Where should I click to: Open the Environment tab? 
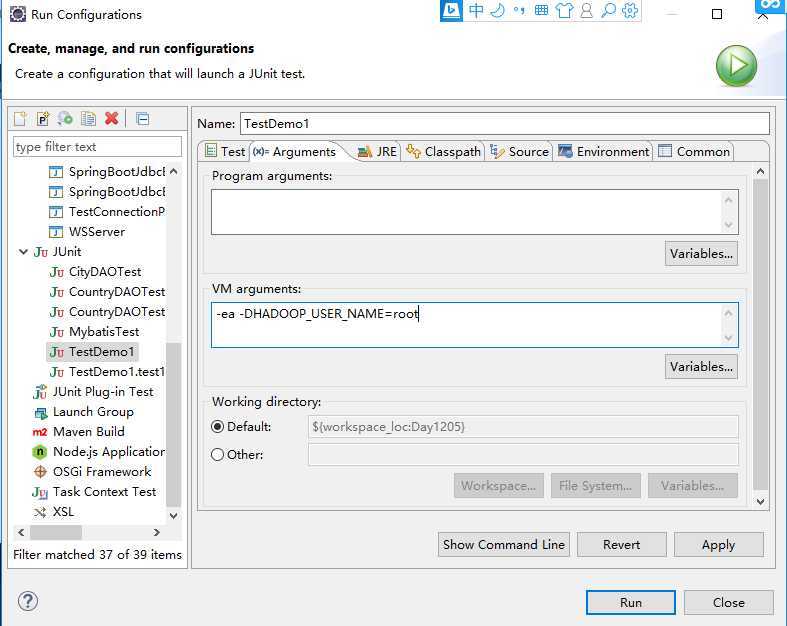603,151
